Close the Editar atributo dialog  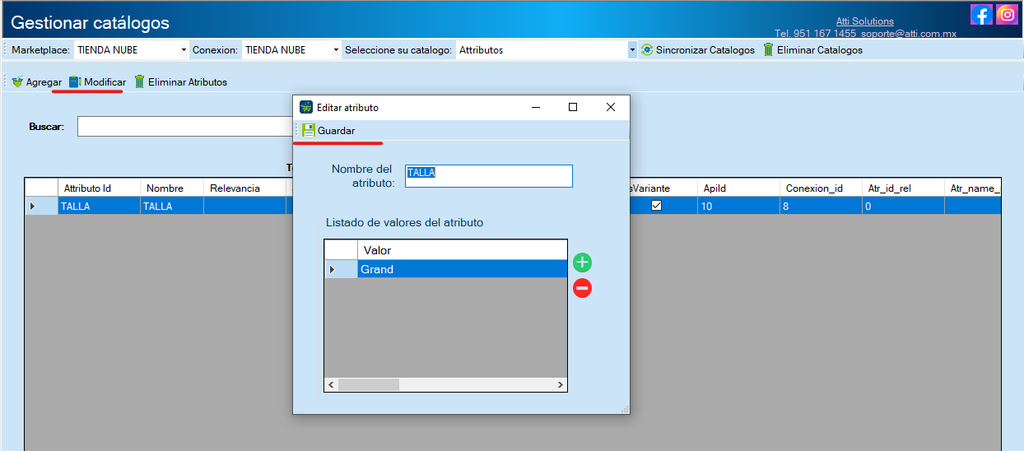tap(611, 107)
